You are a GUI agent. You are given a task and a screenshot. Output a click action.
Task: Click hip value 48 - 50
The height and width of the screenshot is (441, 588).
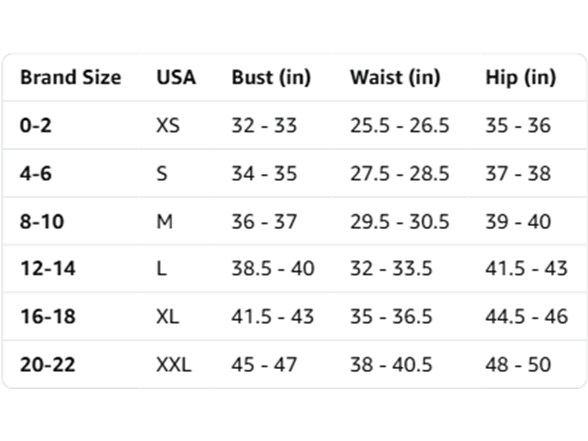(518, 364)
